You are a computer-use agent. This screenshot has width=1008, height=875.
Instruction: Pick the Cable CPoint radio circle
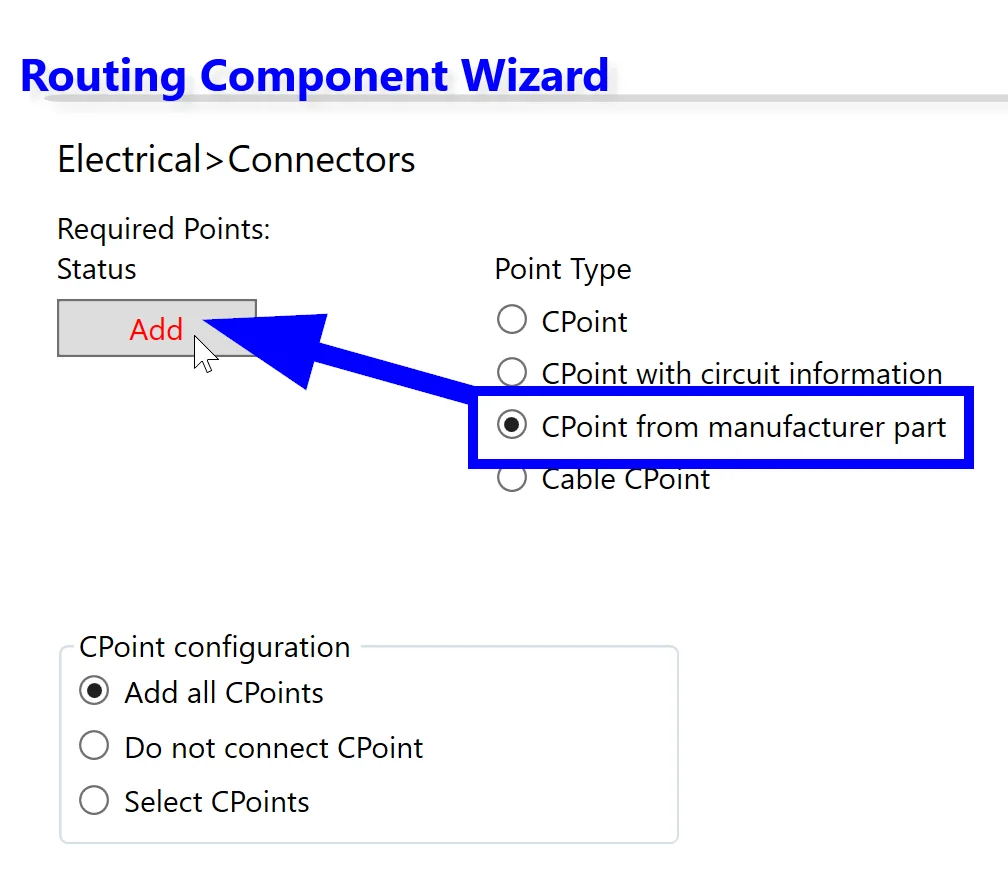point(512,479)
